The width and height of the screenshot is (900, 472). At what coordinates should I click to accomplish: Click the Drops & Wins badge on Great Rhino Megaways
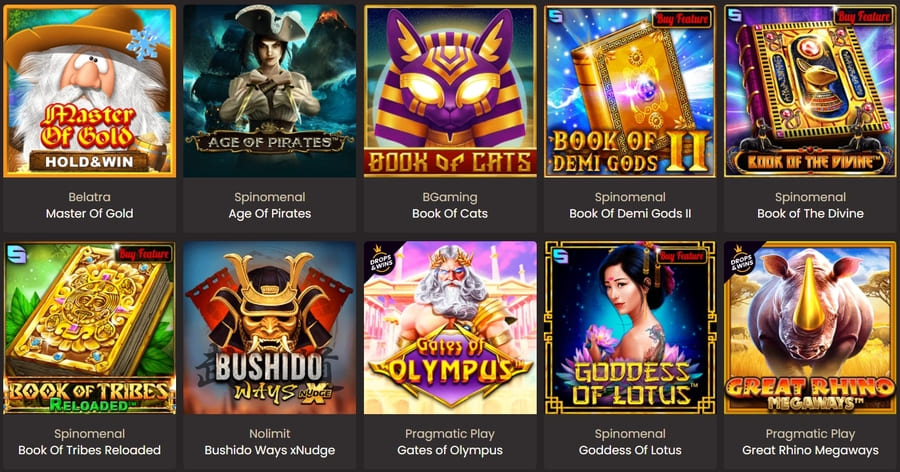tap(741, 260)
